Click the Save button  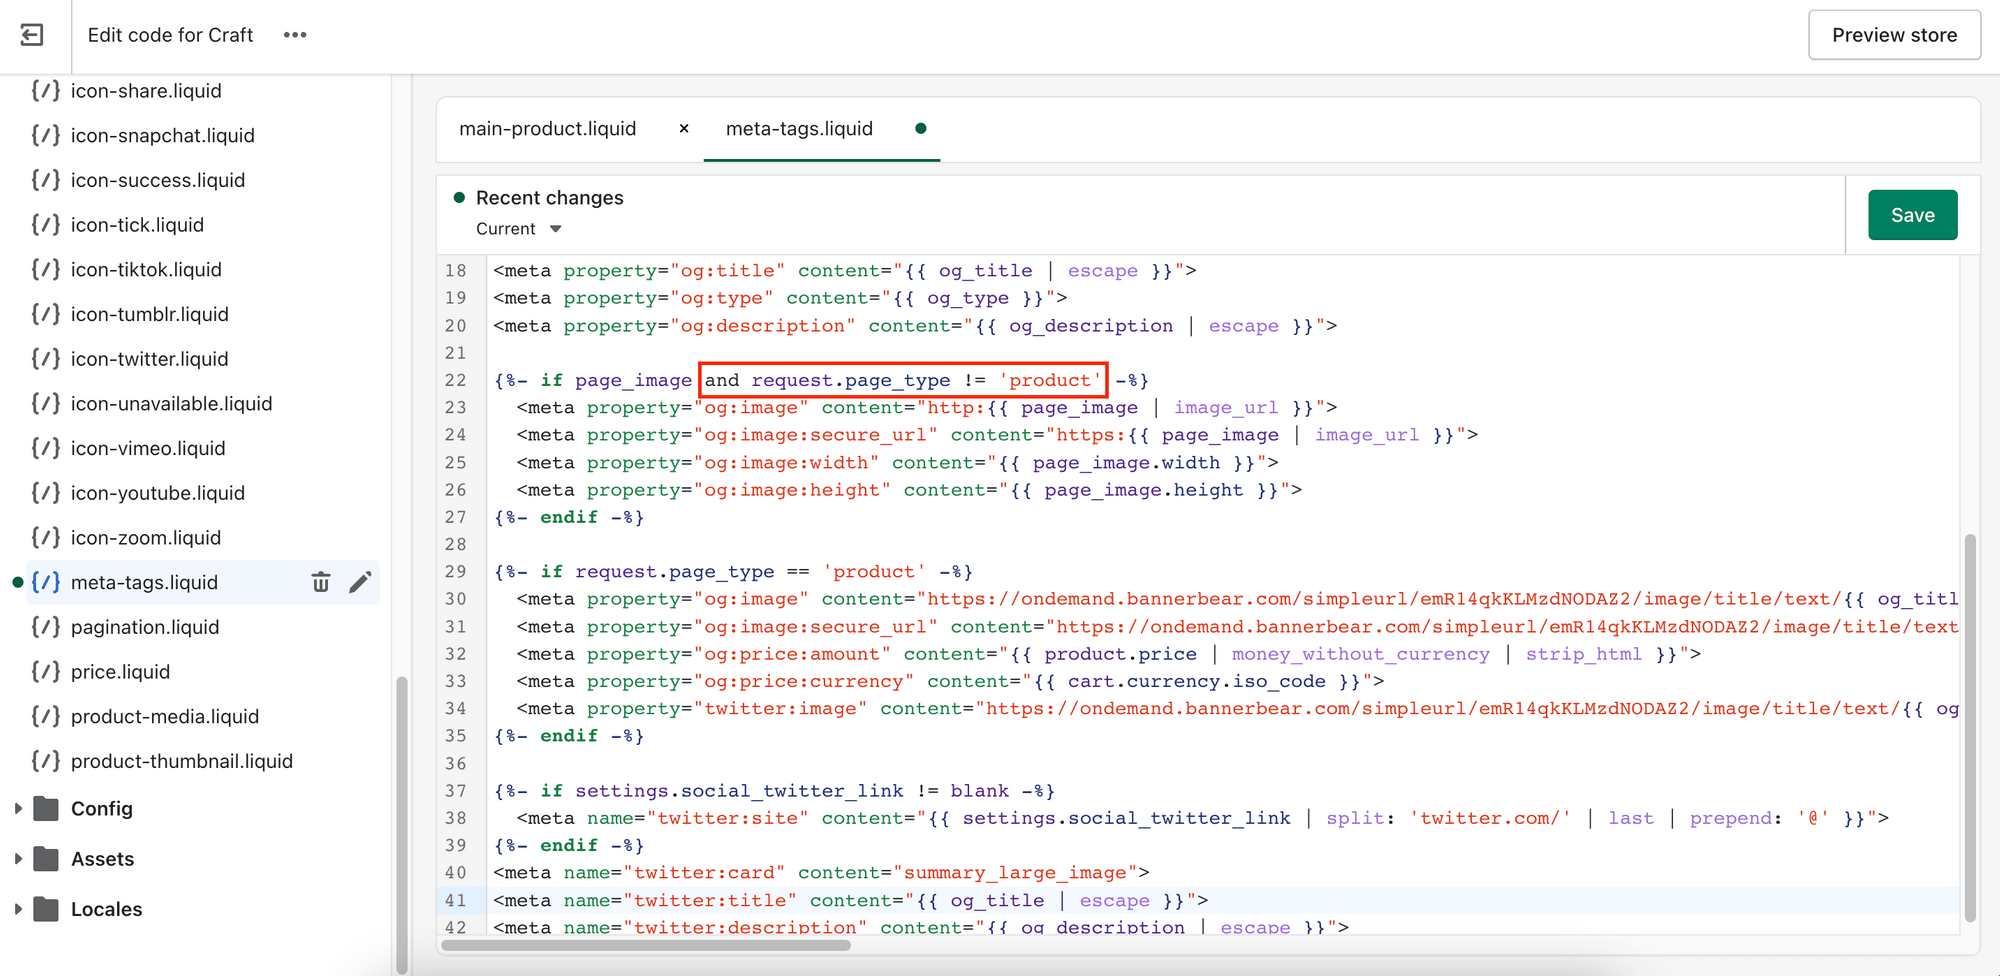[1912, 214]
